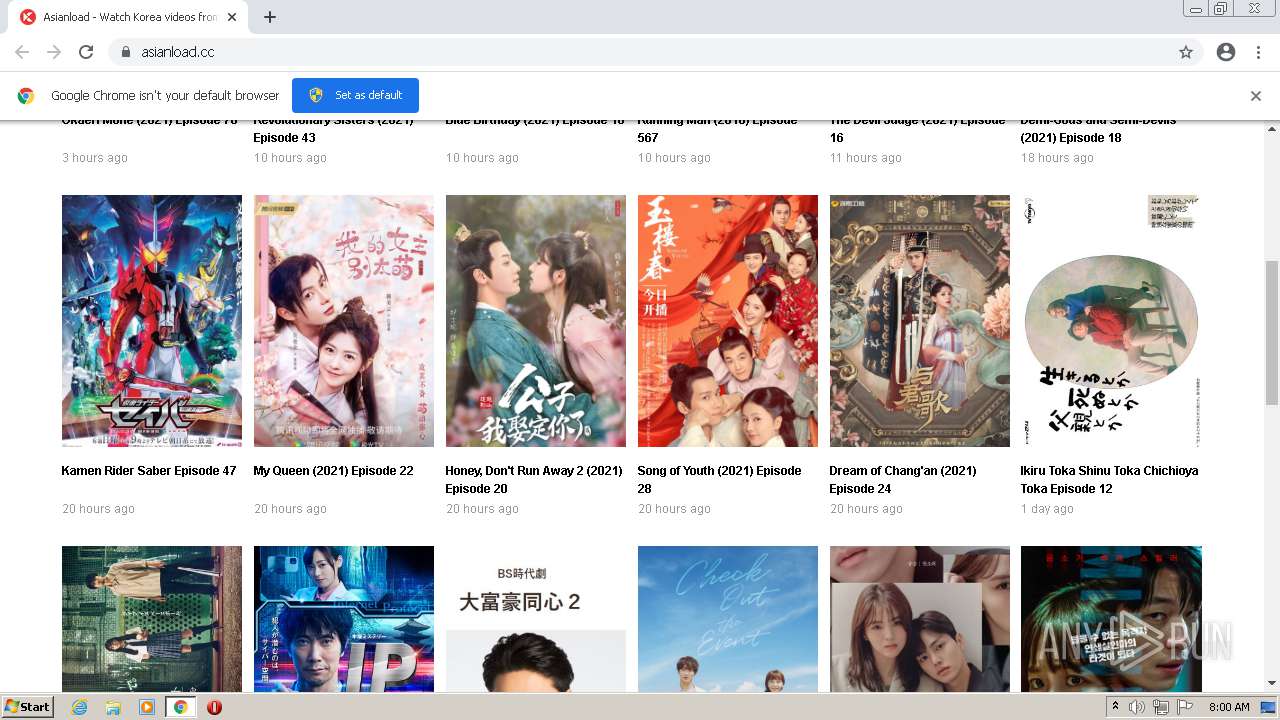
Task: Click '20 hours ago' under Kamen Rider Saber
Action: click(x=98, y=509)
